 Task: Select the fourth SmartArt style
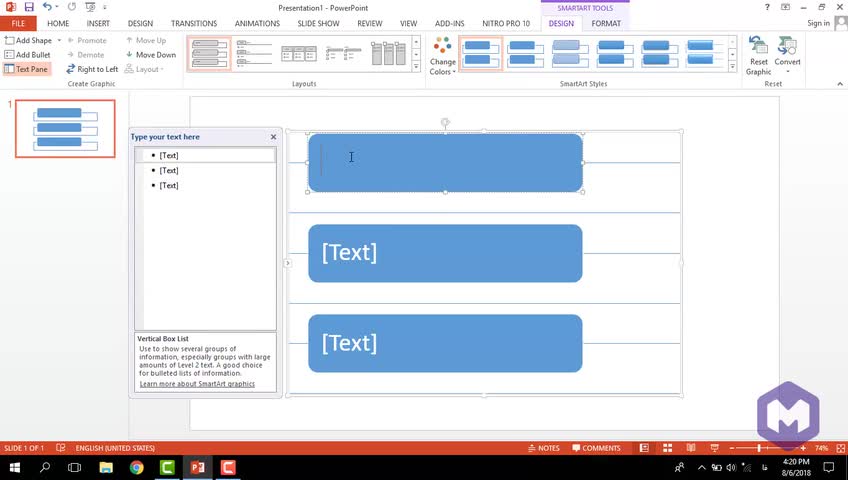(615, 54)
